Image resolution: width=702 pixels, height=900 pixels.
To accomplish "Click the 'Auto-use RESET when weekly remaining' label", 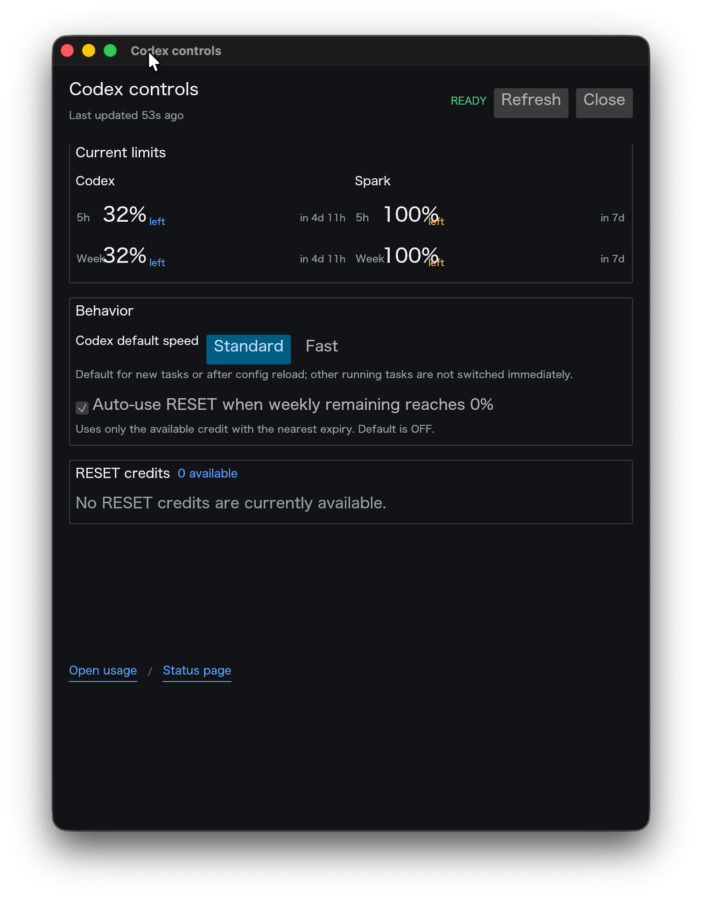I will (x=293, y=405).
